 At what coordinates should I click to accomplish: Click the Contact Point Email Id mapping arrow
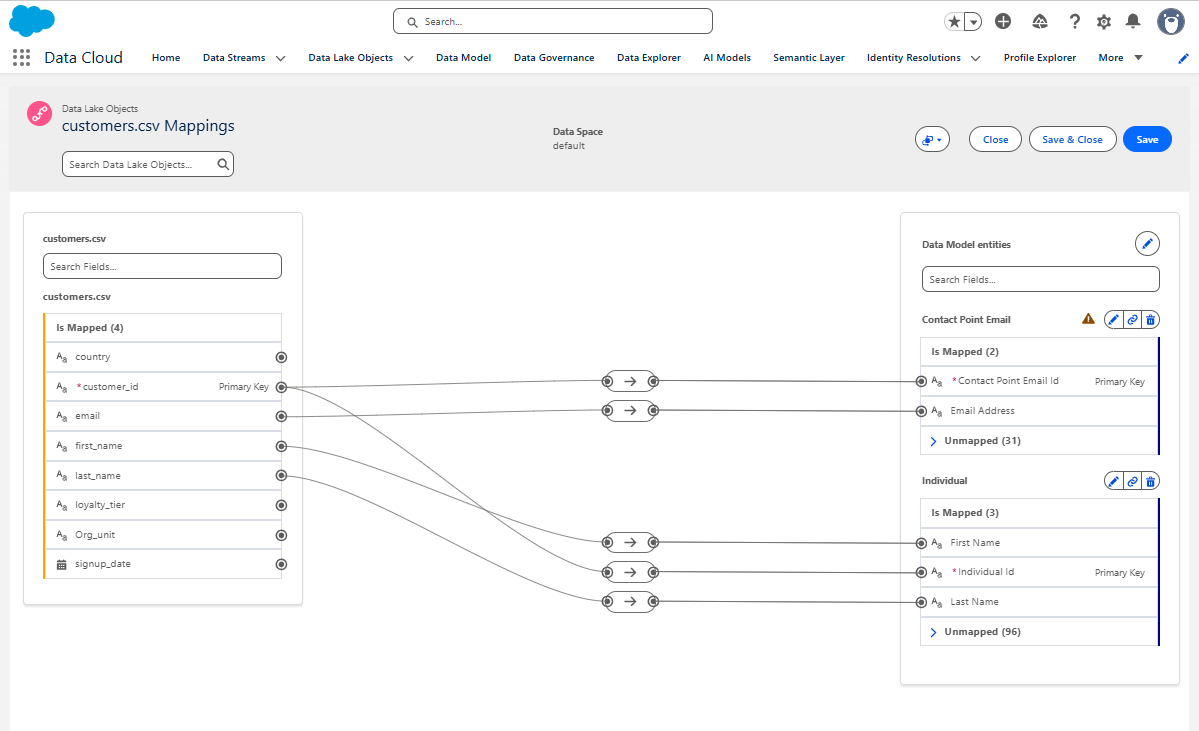point(630,381)
